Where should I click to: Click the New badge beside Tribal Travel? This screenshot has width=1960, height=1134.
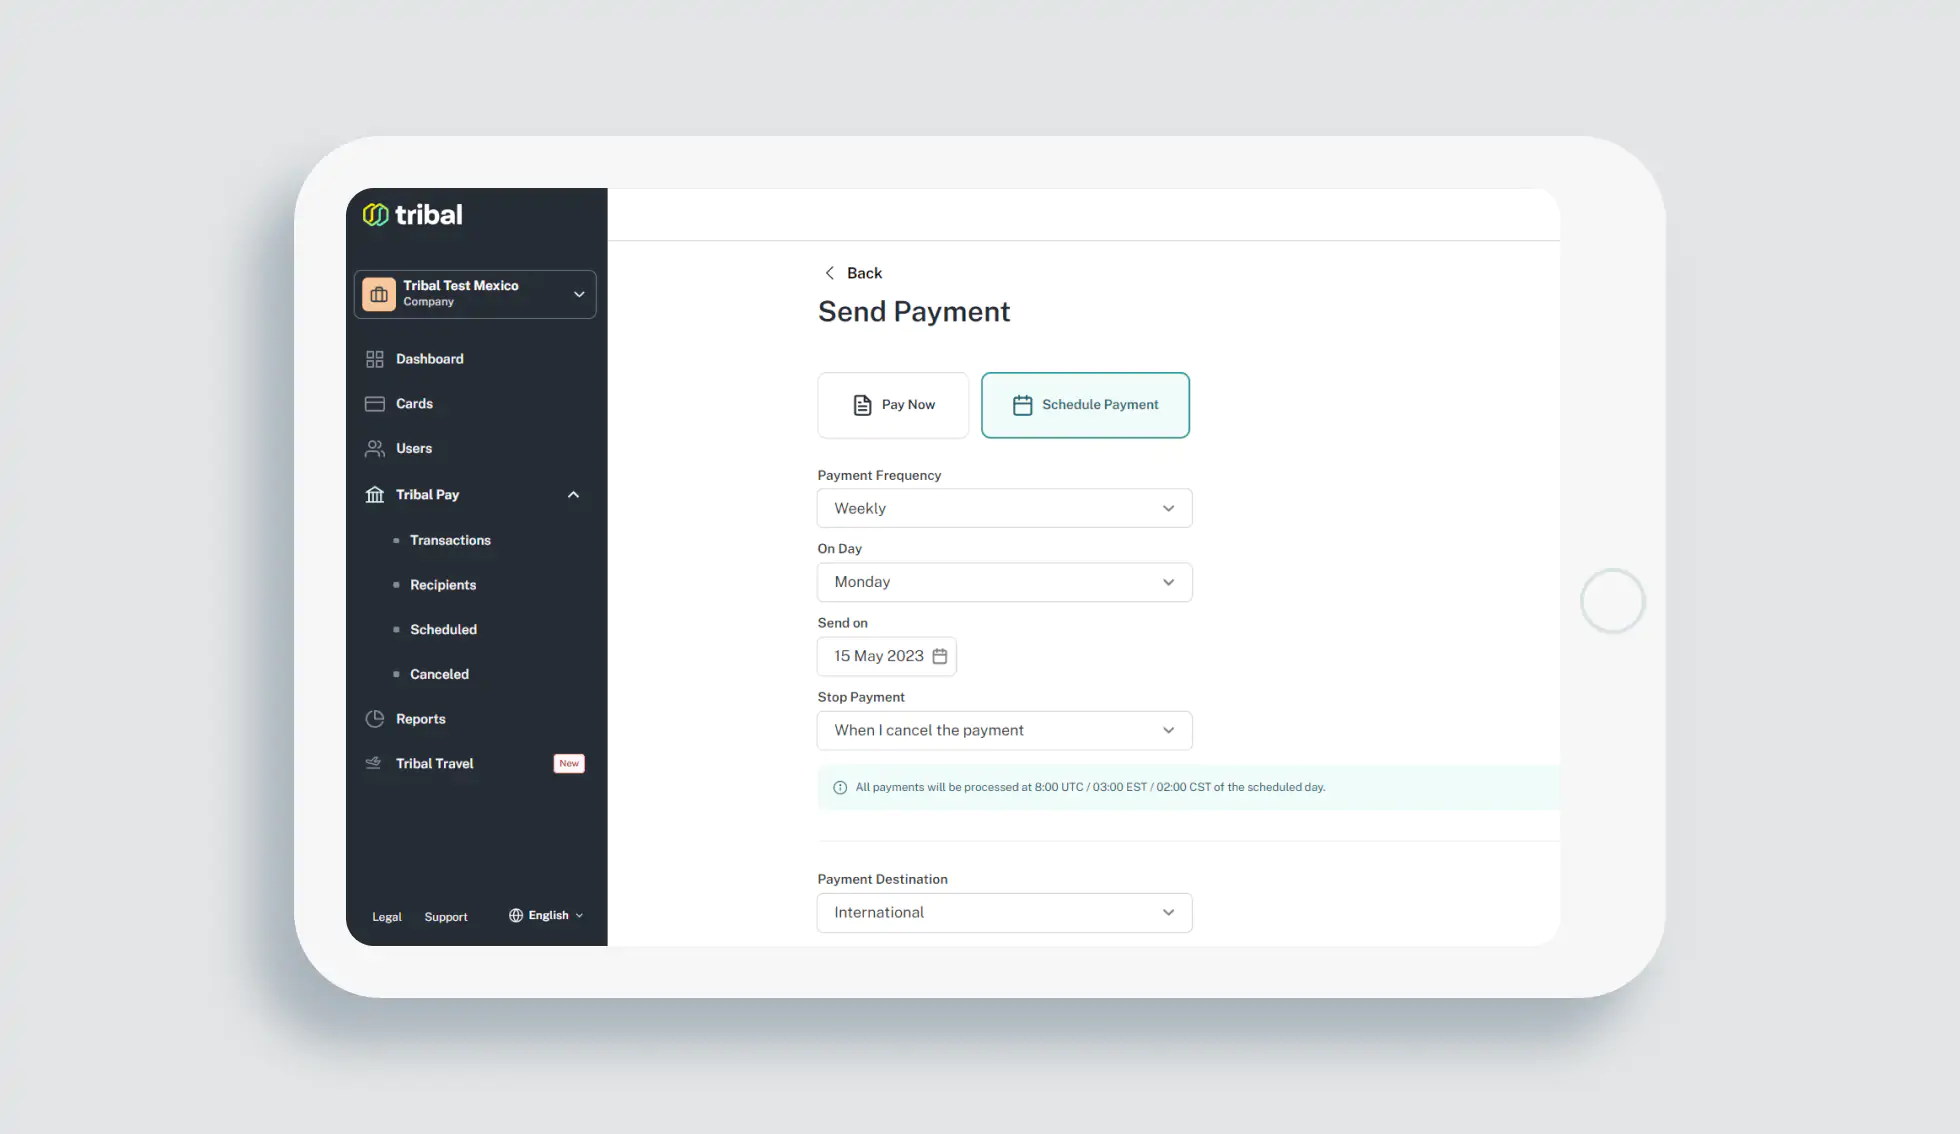569,763
